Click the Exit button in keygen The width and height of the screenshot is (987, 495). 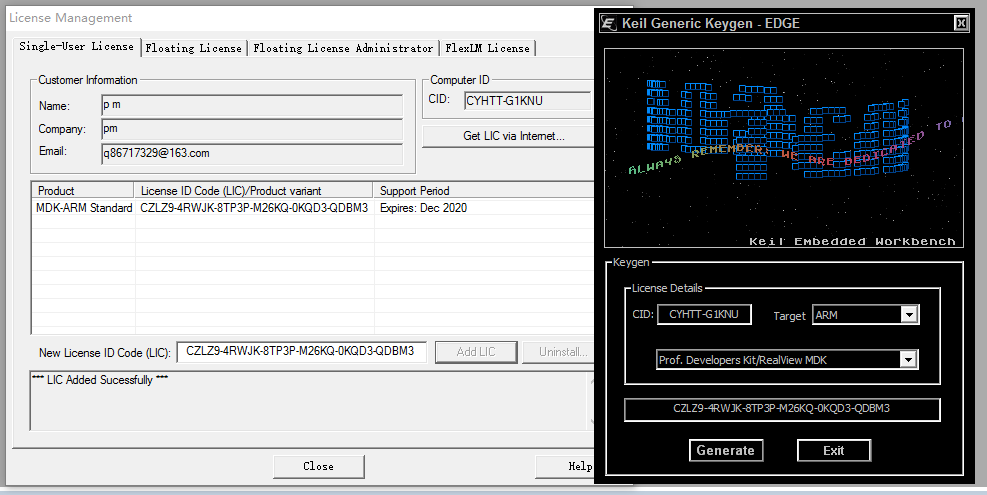click(833, 450)
